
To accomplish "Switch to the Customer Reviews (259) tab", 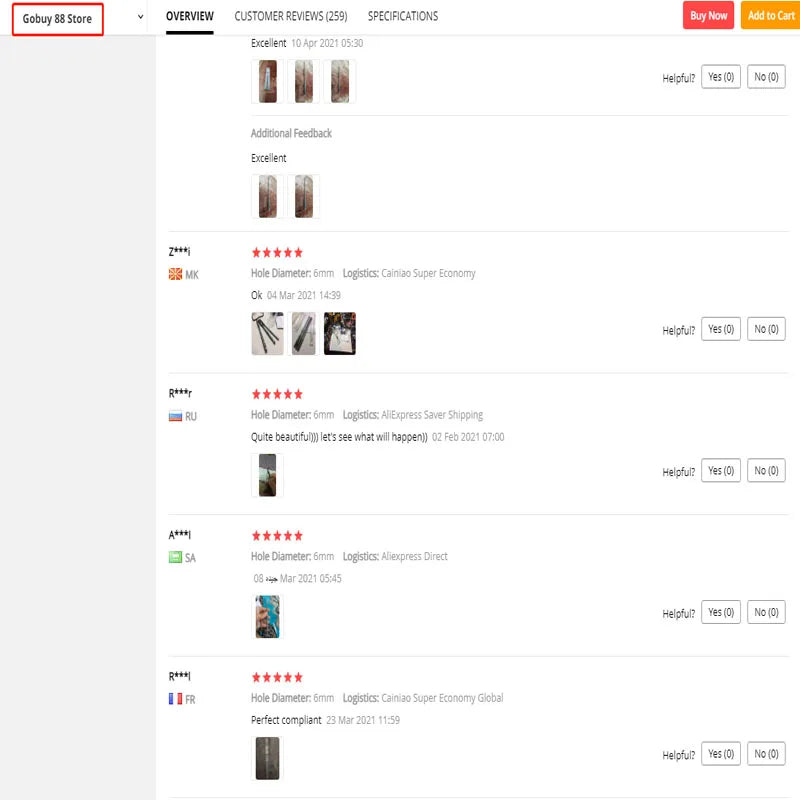I will [x=291, y=16].
